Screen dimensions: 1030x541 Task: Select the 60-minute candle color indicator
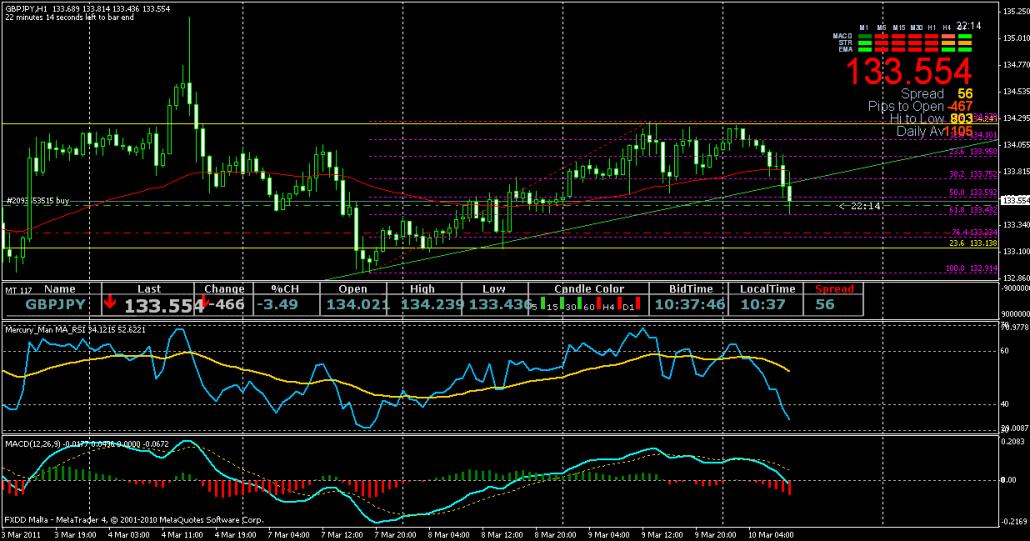(x=589, y=304)
